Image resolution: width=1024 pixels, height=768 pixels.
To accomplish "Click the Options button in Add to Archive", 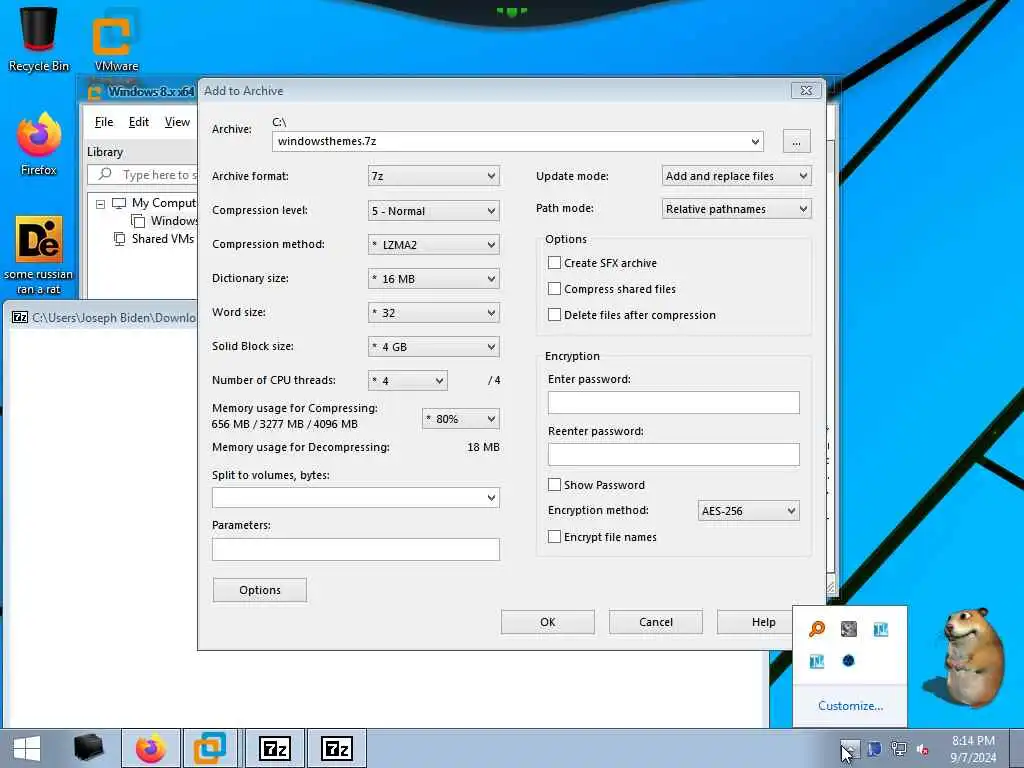I will click(x=260, y=590).
